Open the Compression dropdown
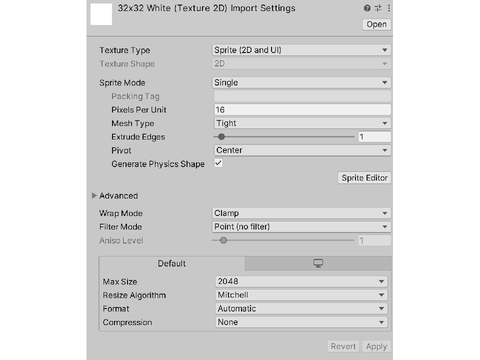This screenshot has width=480, height=360. (x=301, y=322)
